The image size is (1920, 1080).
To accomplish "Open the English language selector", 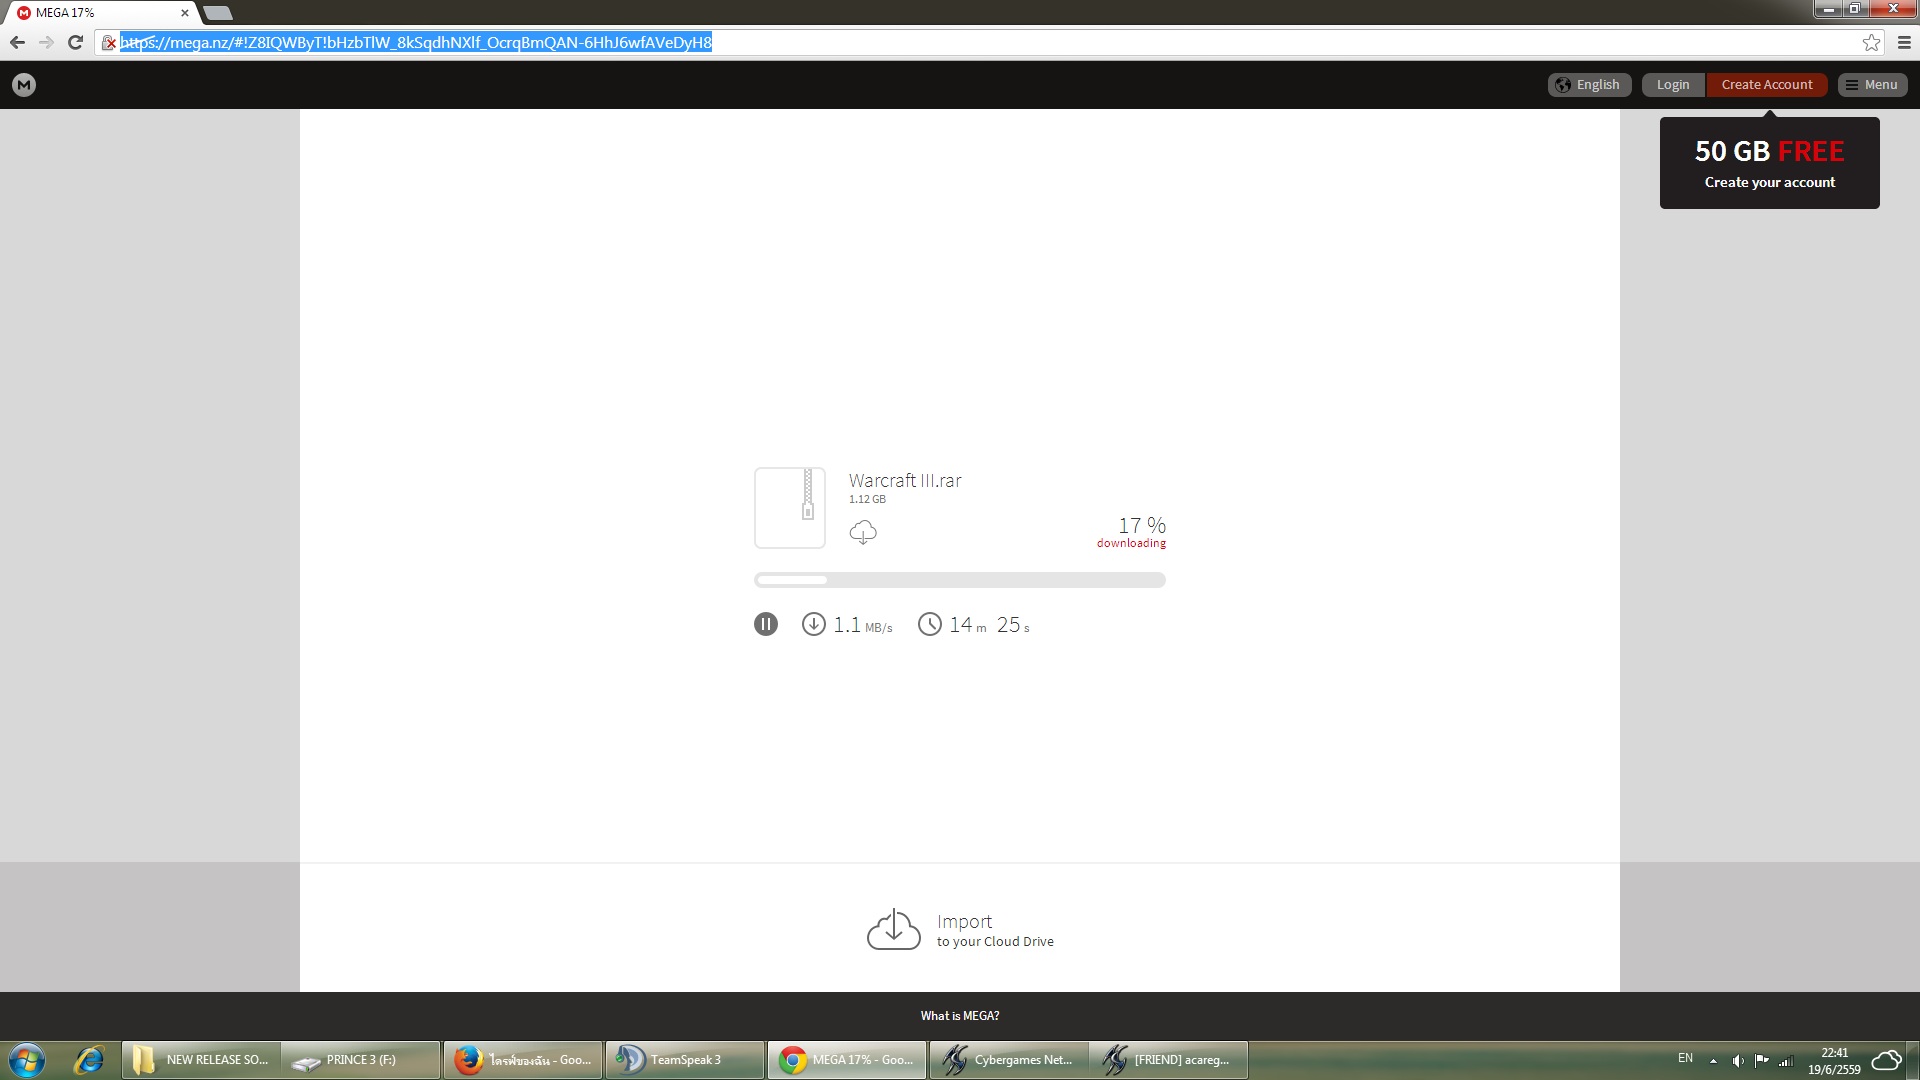I will pyautogui.click(x=1589, y=85).
